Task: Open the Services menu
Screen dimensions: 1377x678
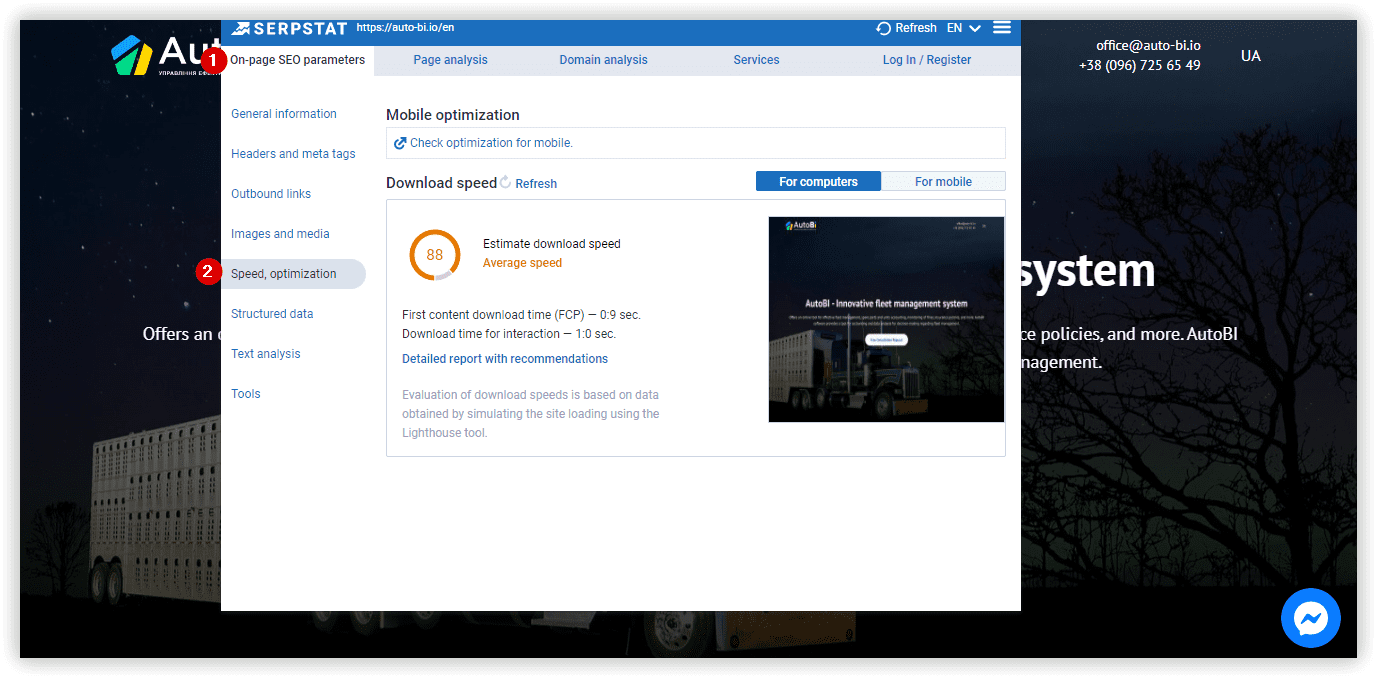Action: (755, 60)
